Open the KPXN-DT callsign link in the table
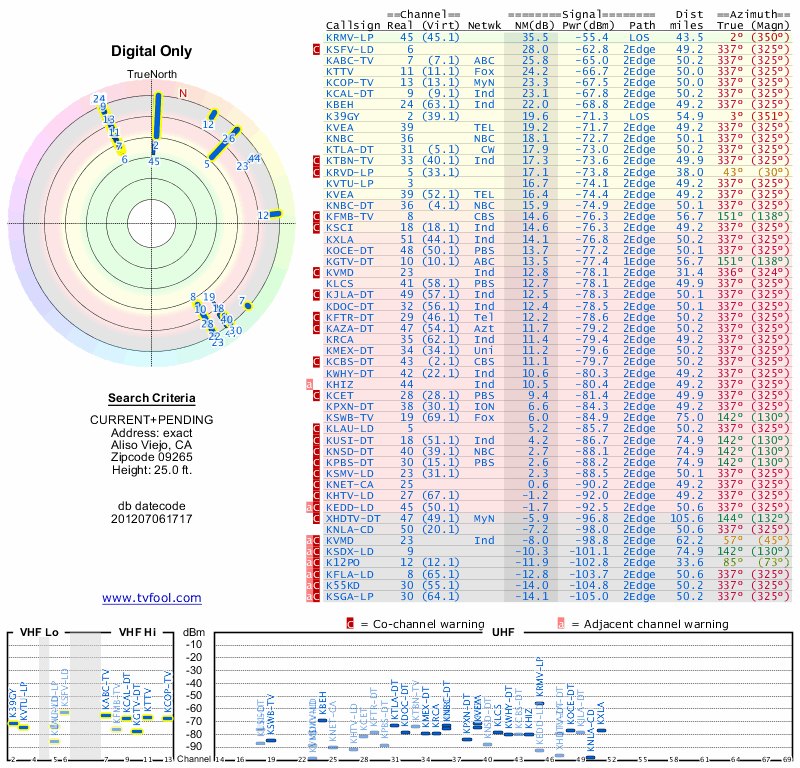The image size is (800, 768). [x=349, y=407]
